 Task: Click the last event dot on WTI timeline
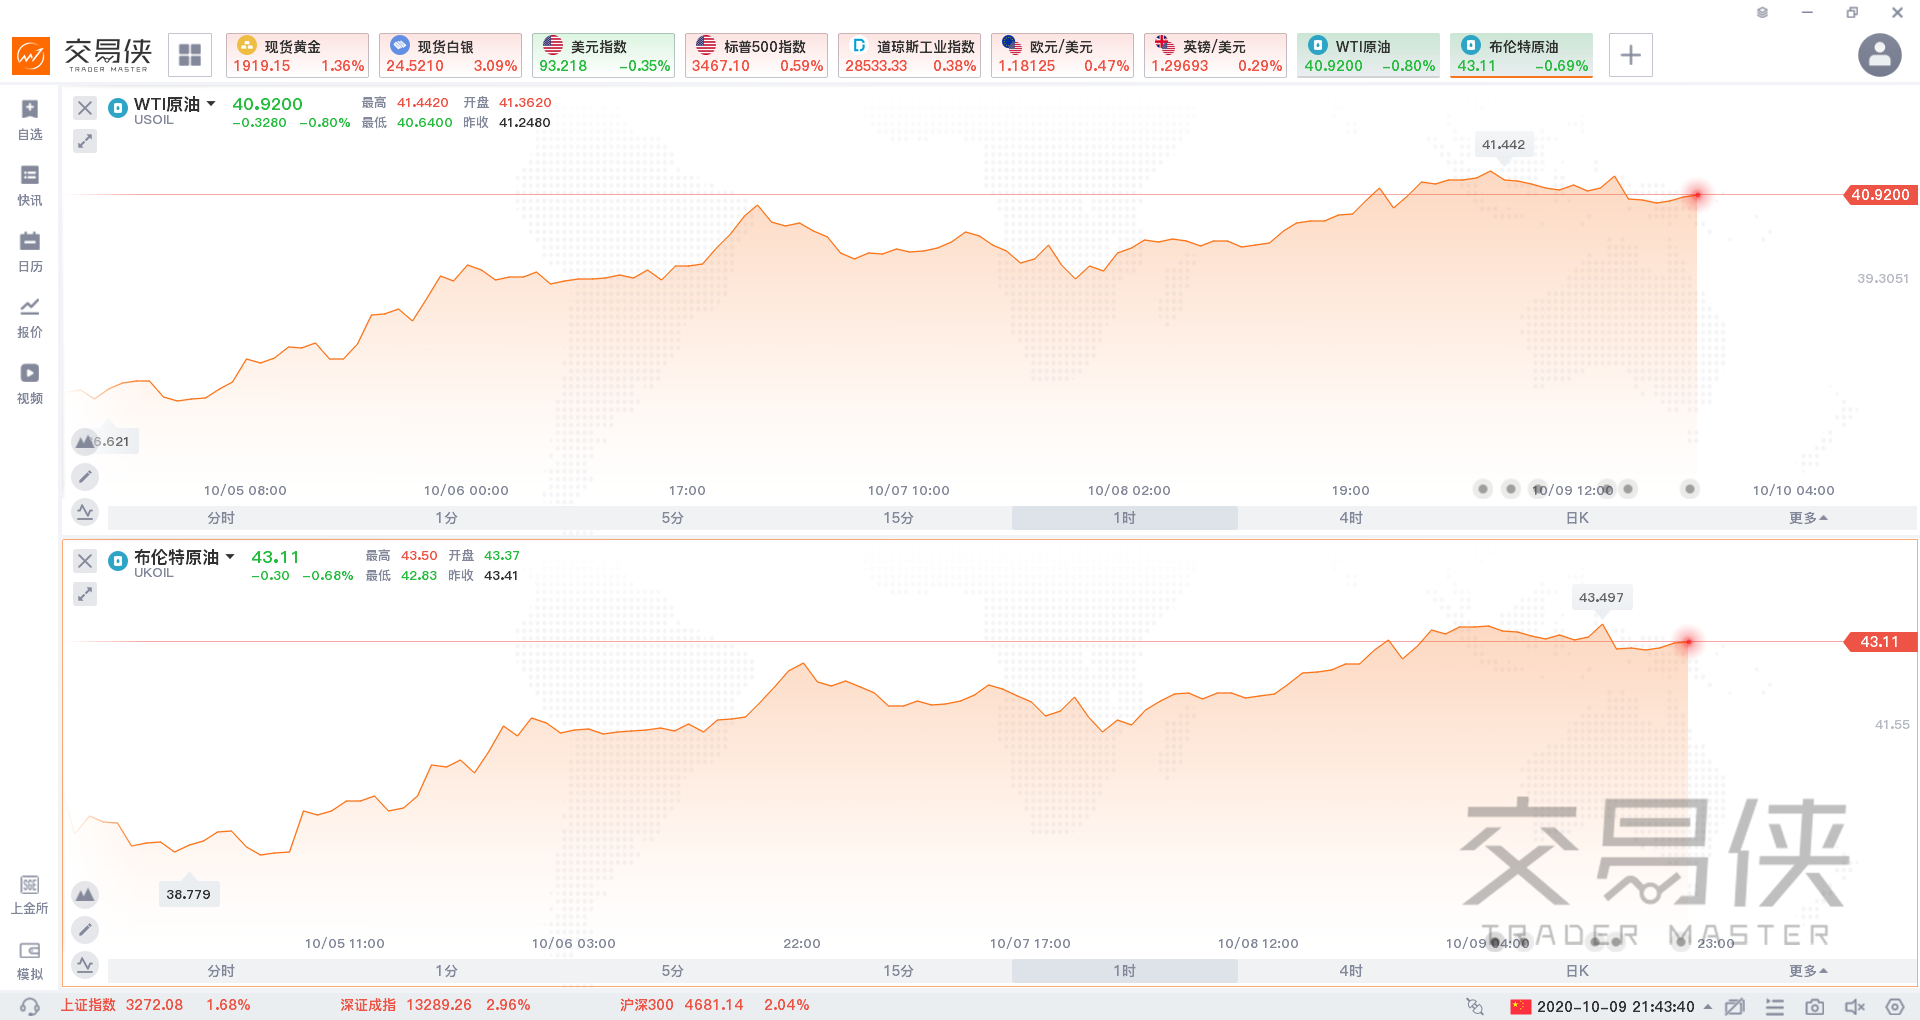1690,489
